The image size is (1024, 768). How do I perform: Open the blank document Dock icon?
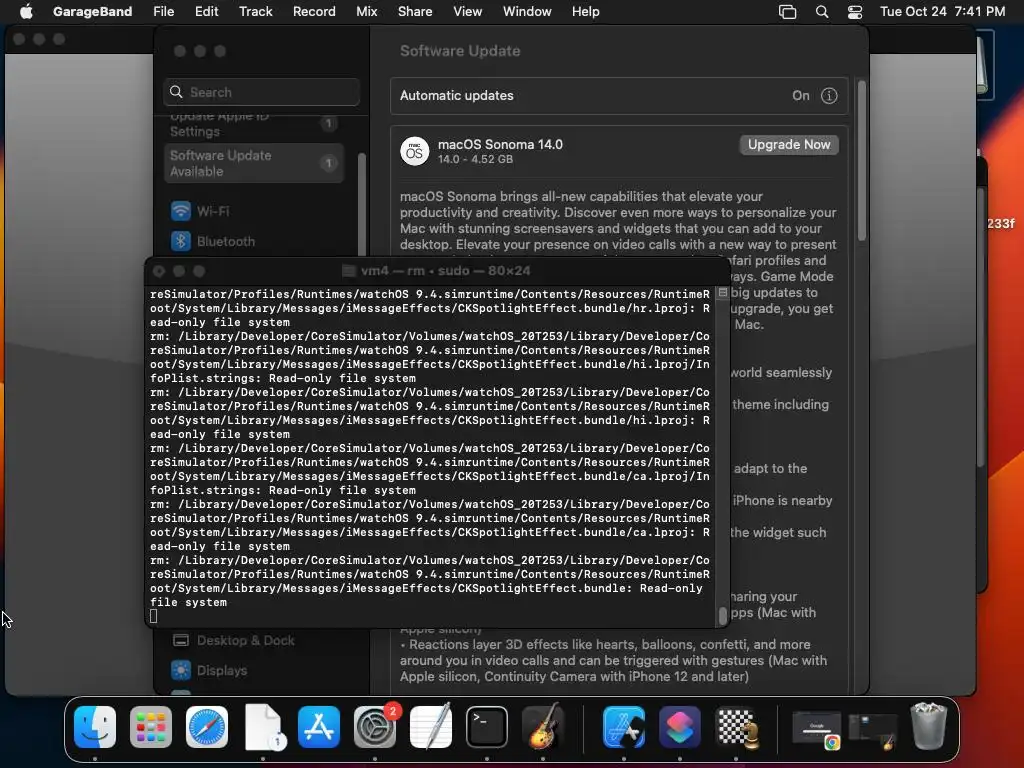coord(263,727)
